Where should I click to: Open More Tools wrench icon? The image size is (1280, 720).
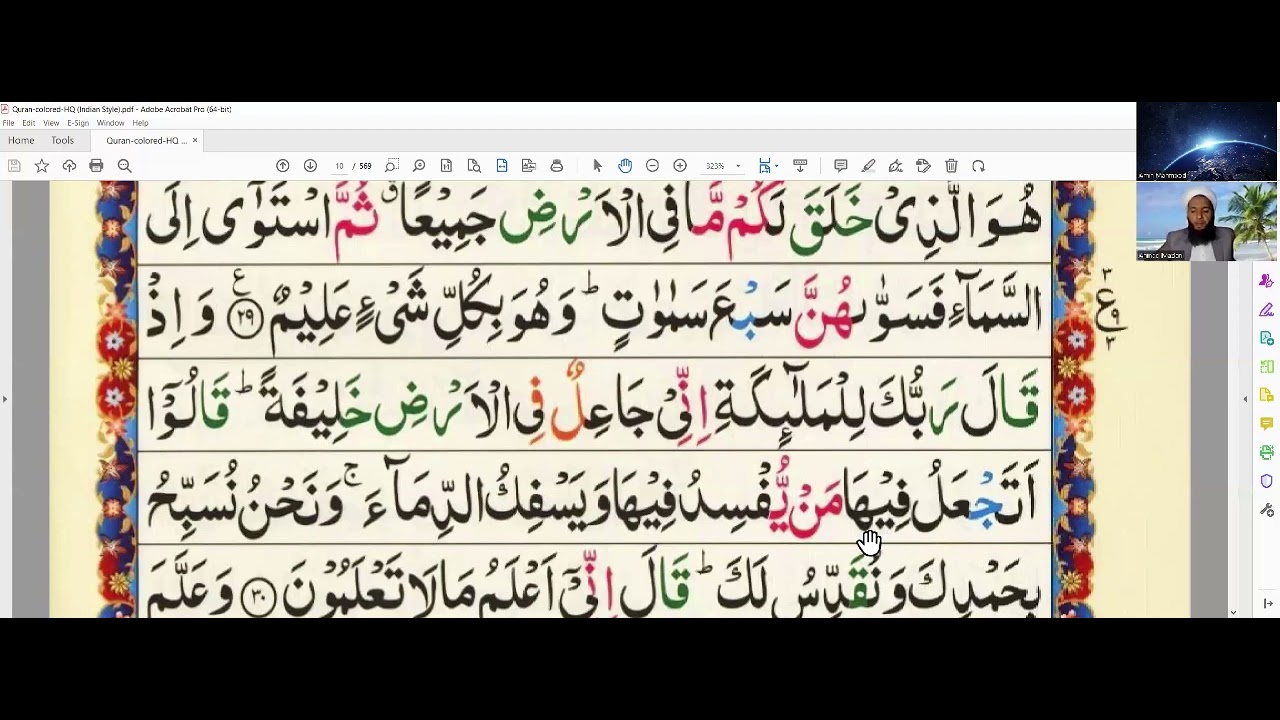(x=1266, y=510)
